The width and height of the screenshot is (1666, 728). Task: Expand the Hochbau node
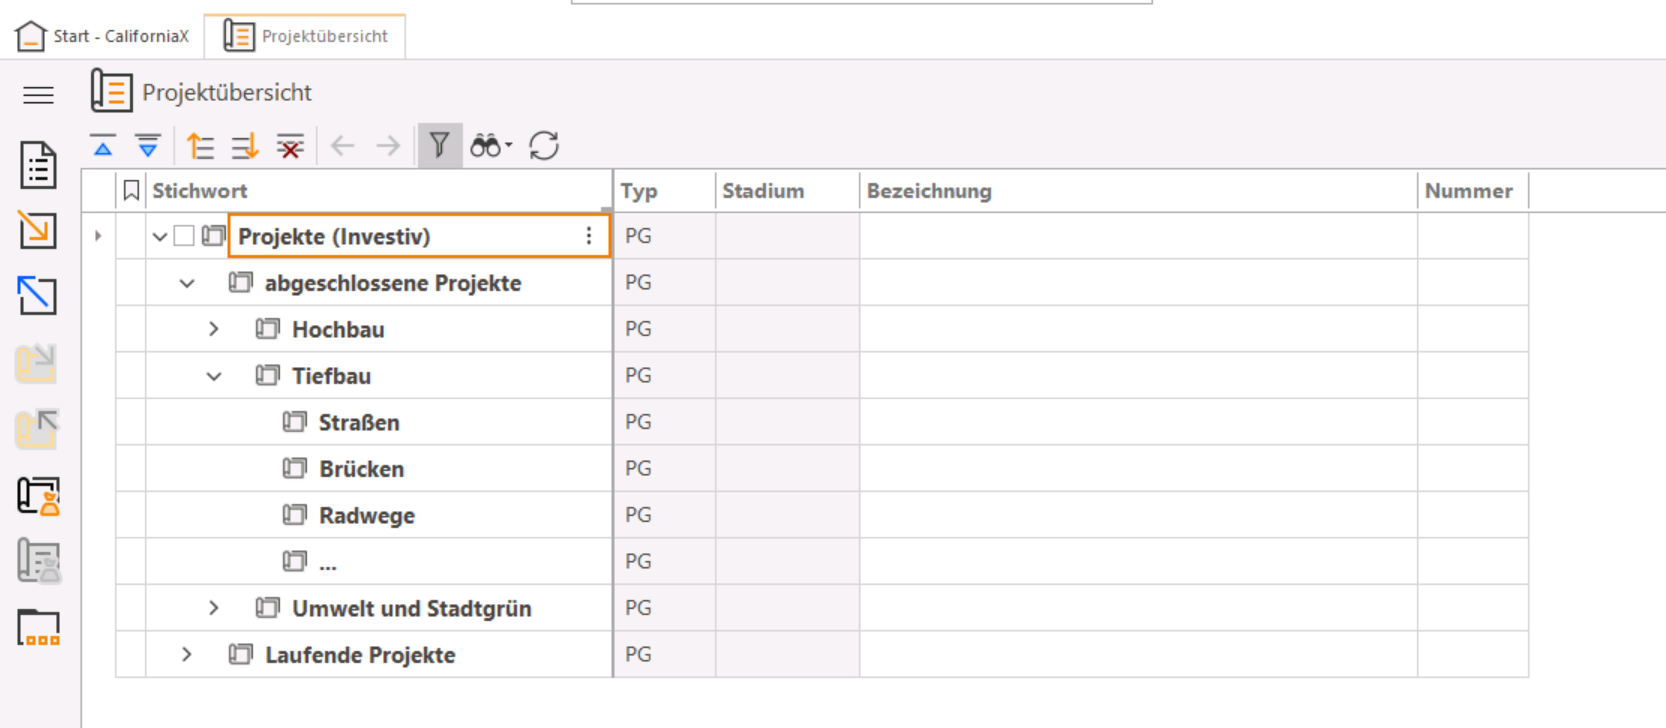[214, 329]
